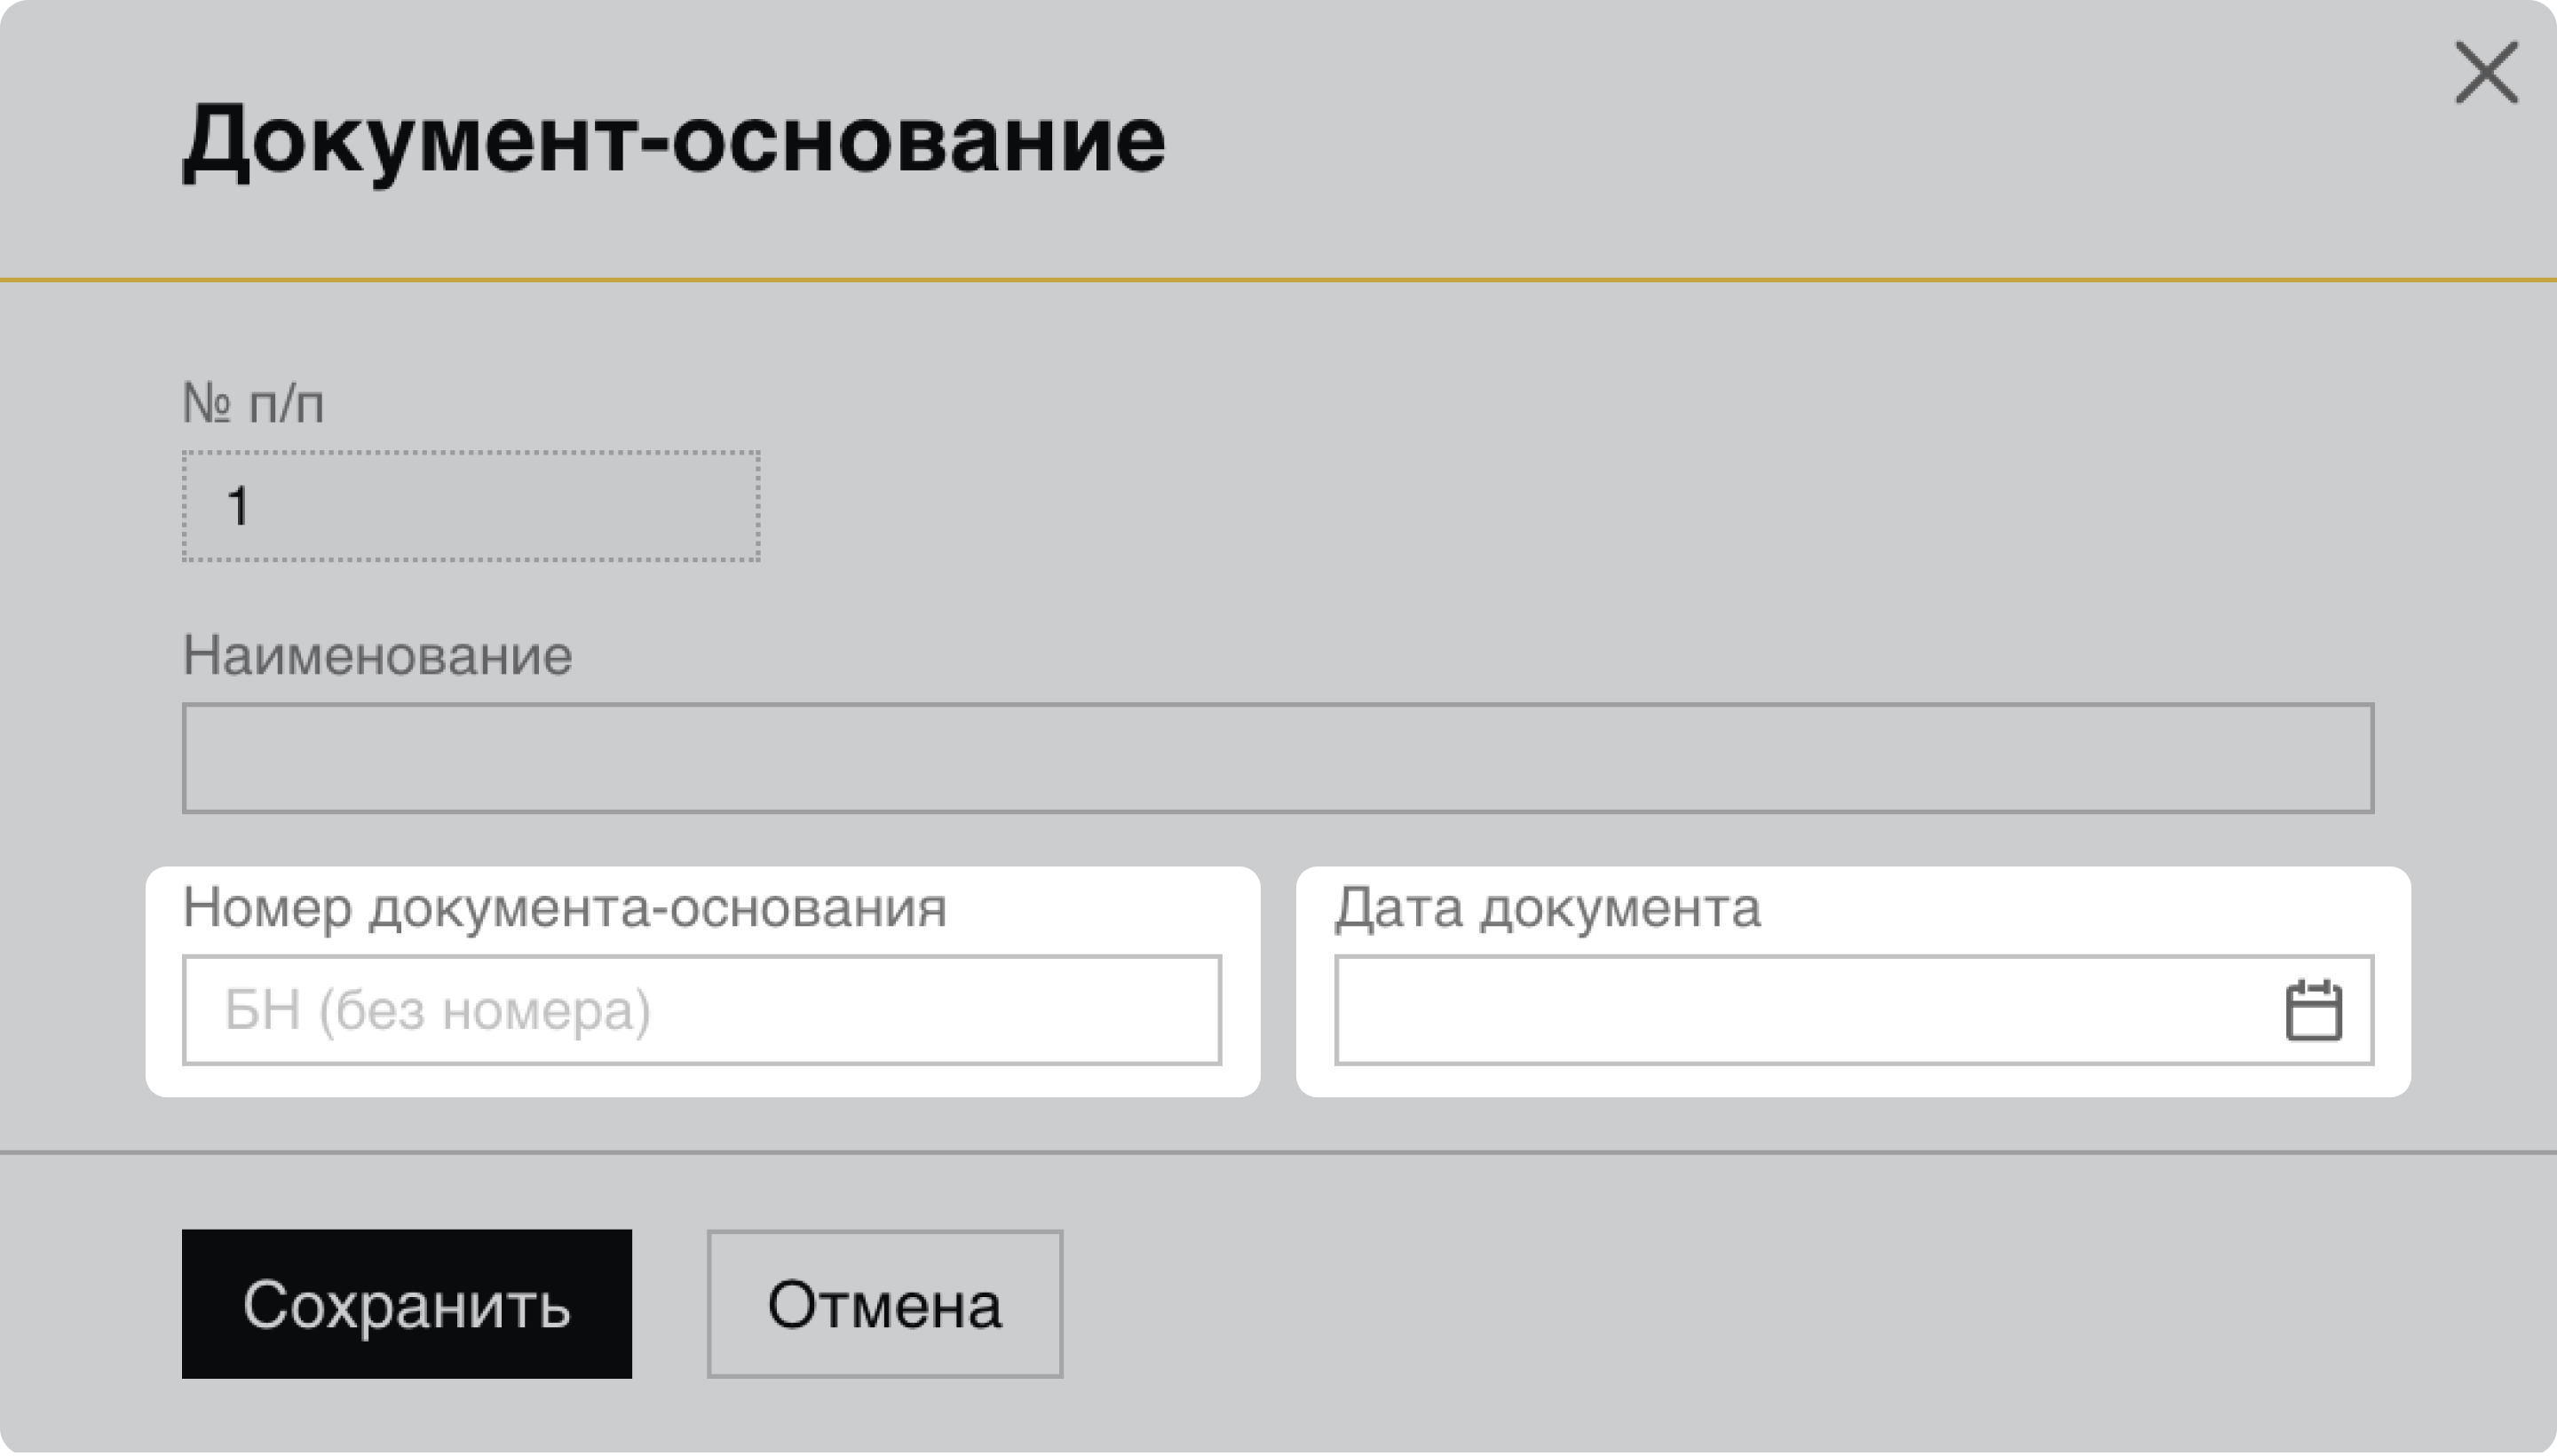Click the № п/п label
This screenshot has height=1456, width=2557.
(x=253, y=404)
